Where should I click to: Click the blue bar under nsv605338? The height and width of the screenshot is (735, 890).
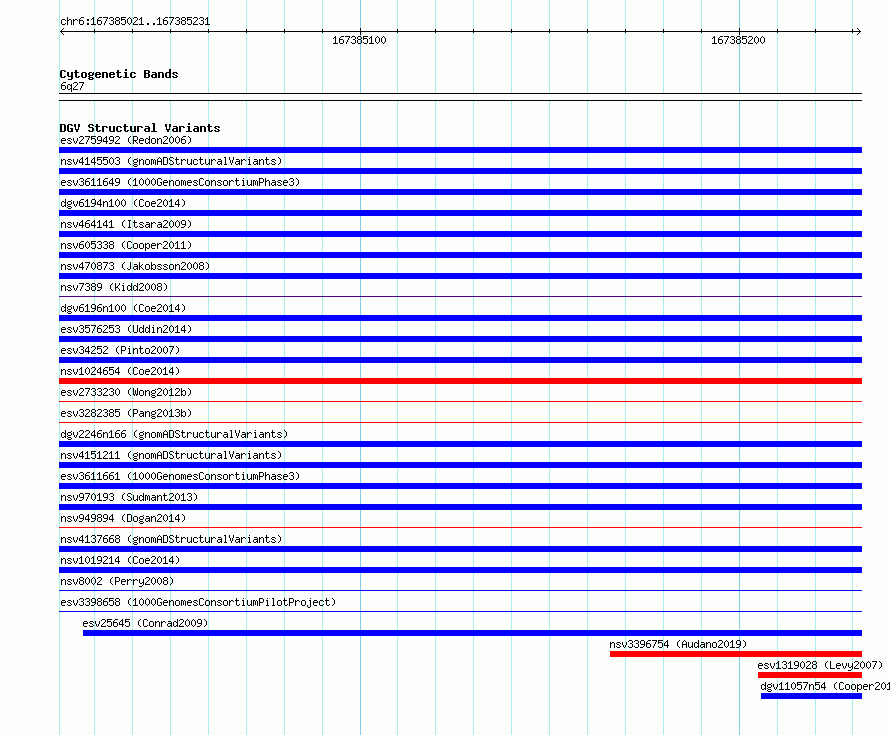pyautogui.click(x=460, y=255)
